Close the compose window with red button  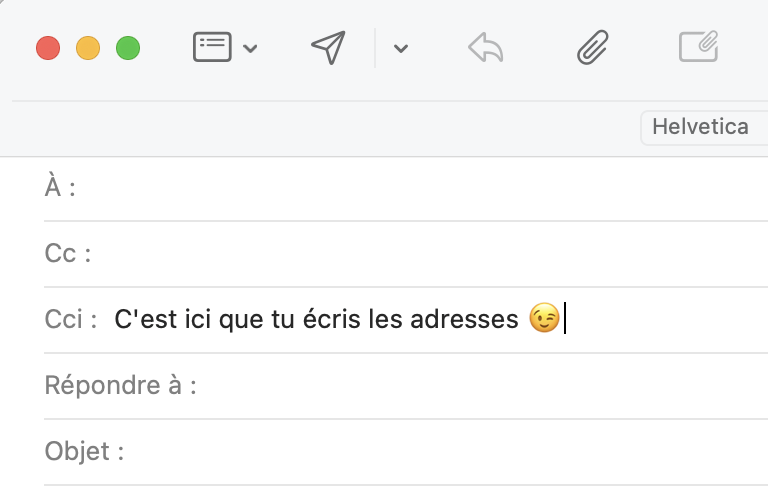click(48, 48)
